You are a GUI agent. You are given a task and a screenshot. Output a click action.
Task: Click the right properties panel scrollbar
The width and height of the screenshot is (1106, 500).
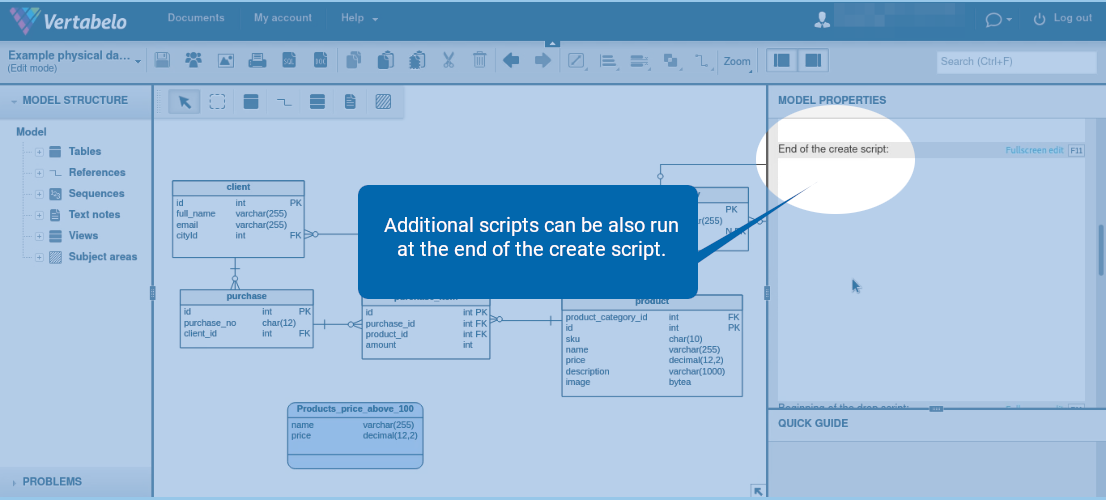[1101, 250]
